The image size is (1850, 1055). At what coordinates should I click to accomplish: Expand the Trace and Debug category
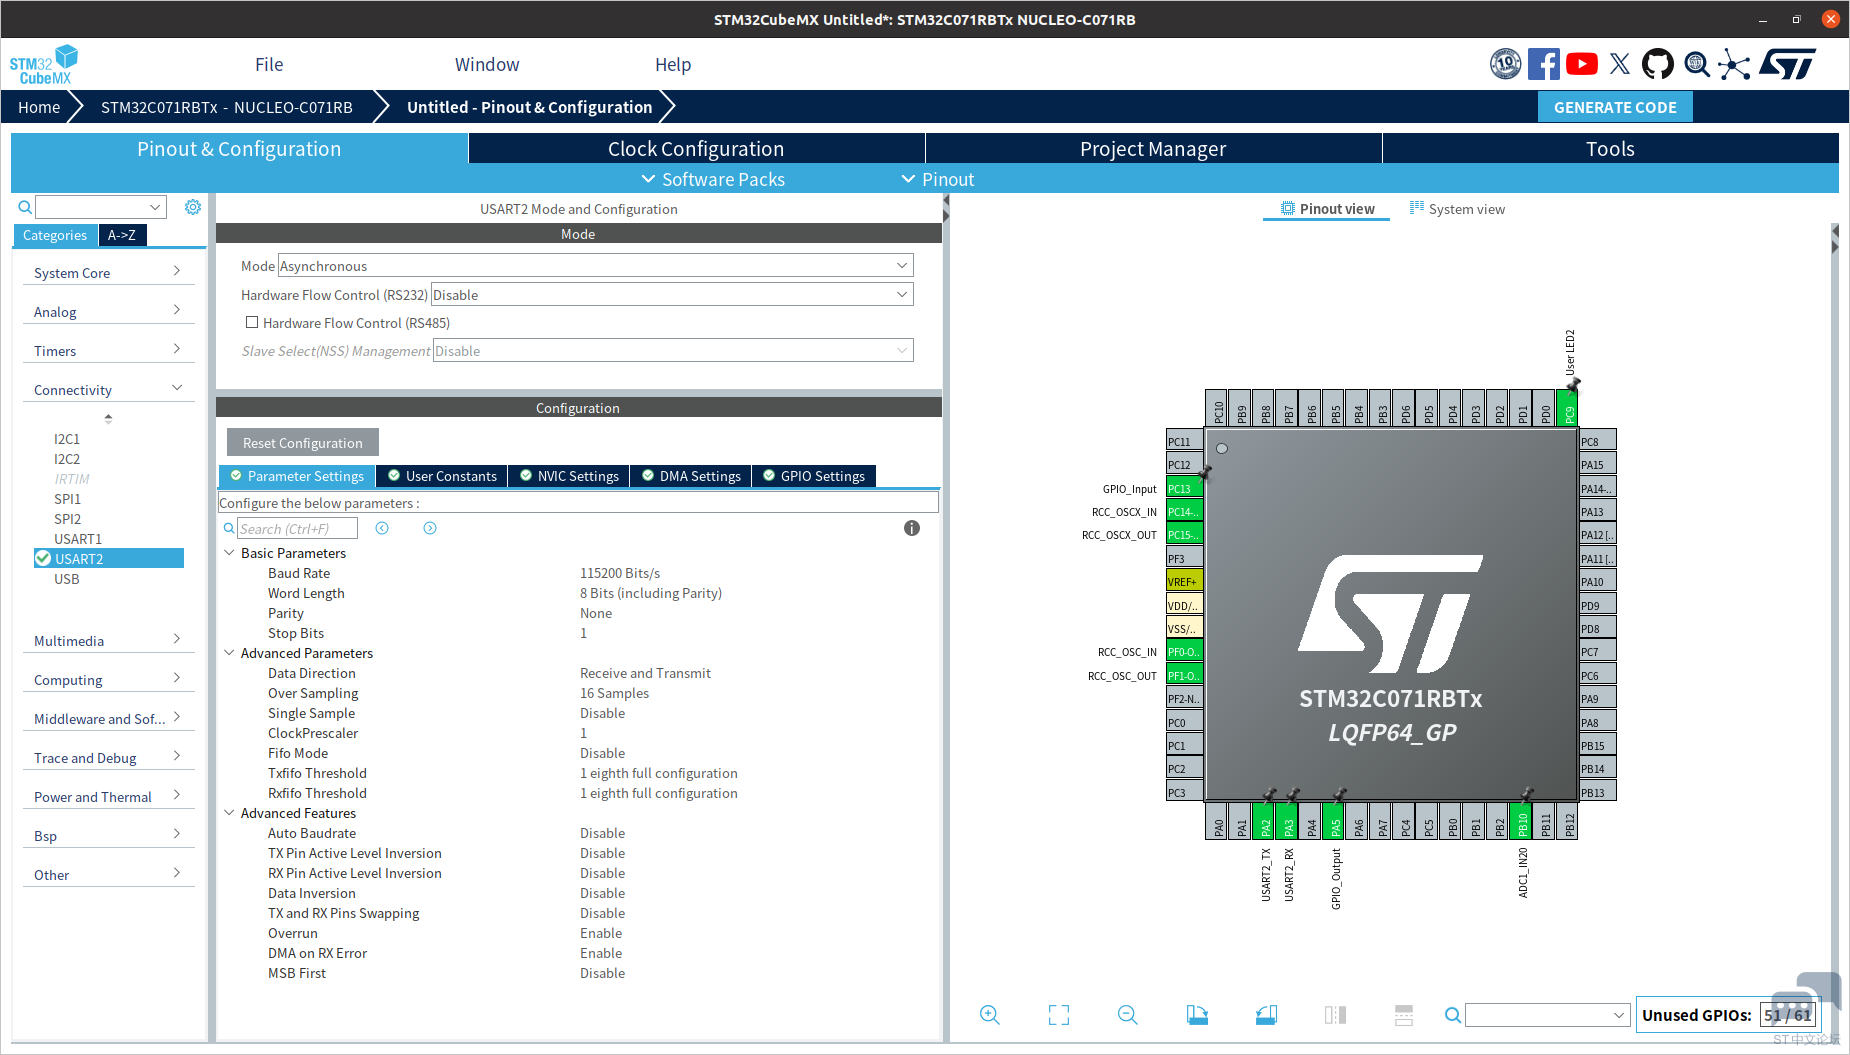pos(108,758)
